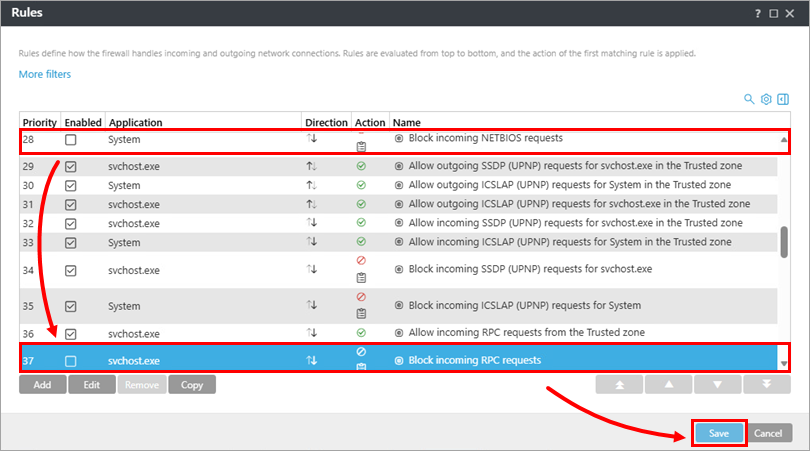Screen dimensions: 810x451
Task: Move rule to top with double-up arrow
Action: [x=619, y=384]
